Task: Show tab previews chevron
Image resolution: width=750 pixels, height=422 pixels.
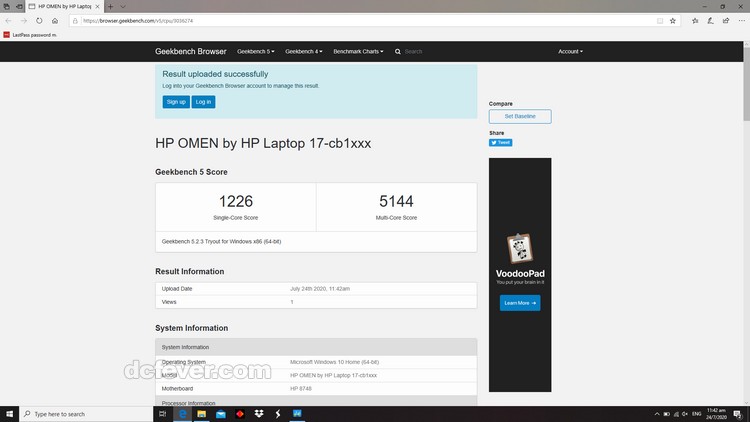Action: [x=123, y=7]
